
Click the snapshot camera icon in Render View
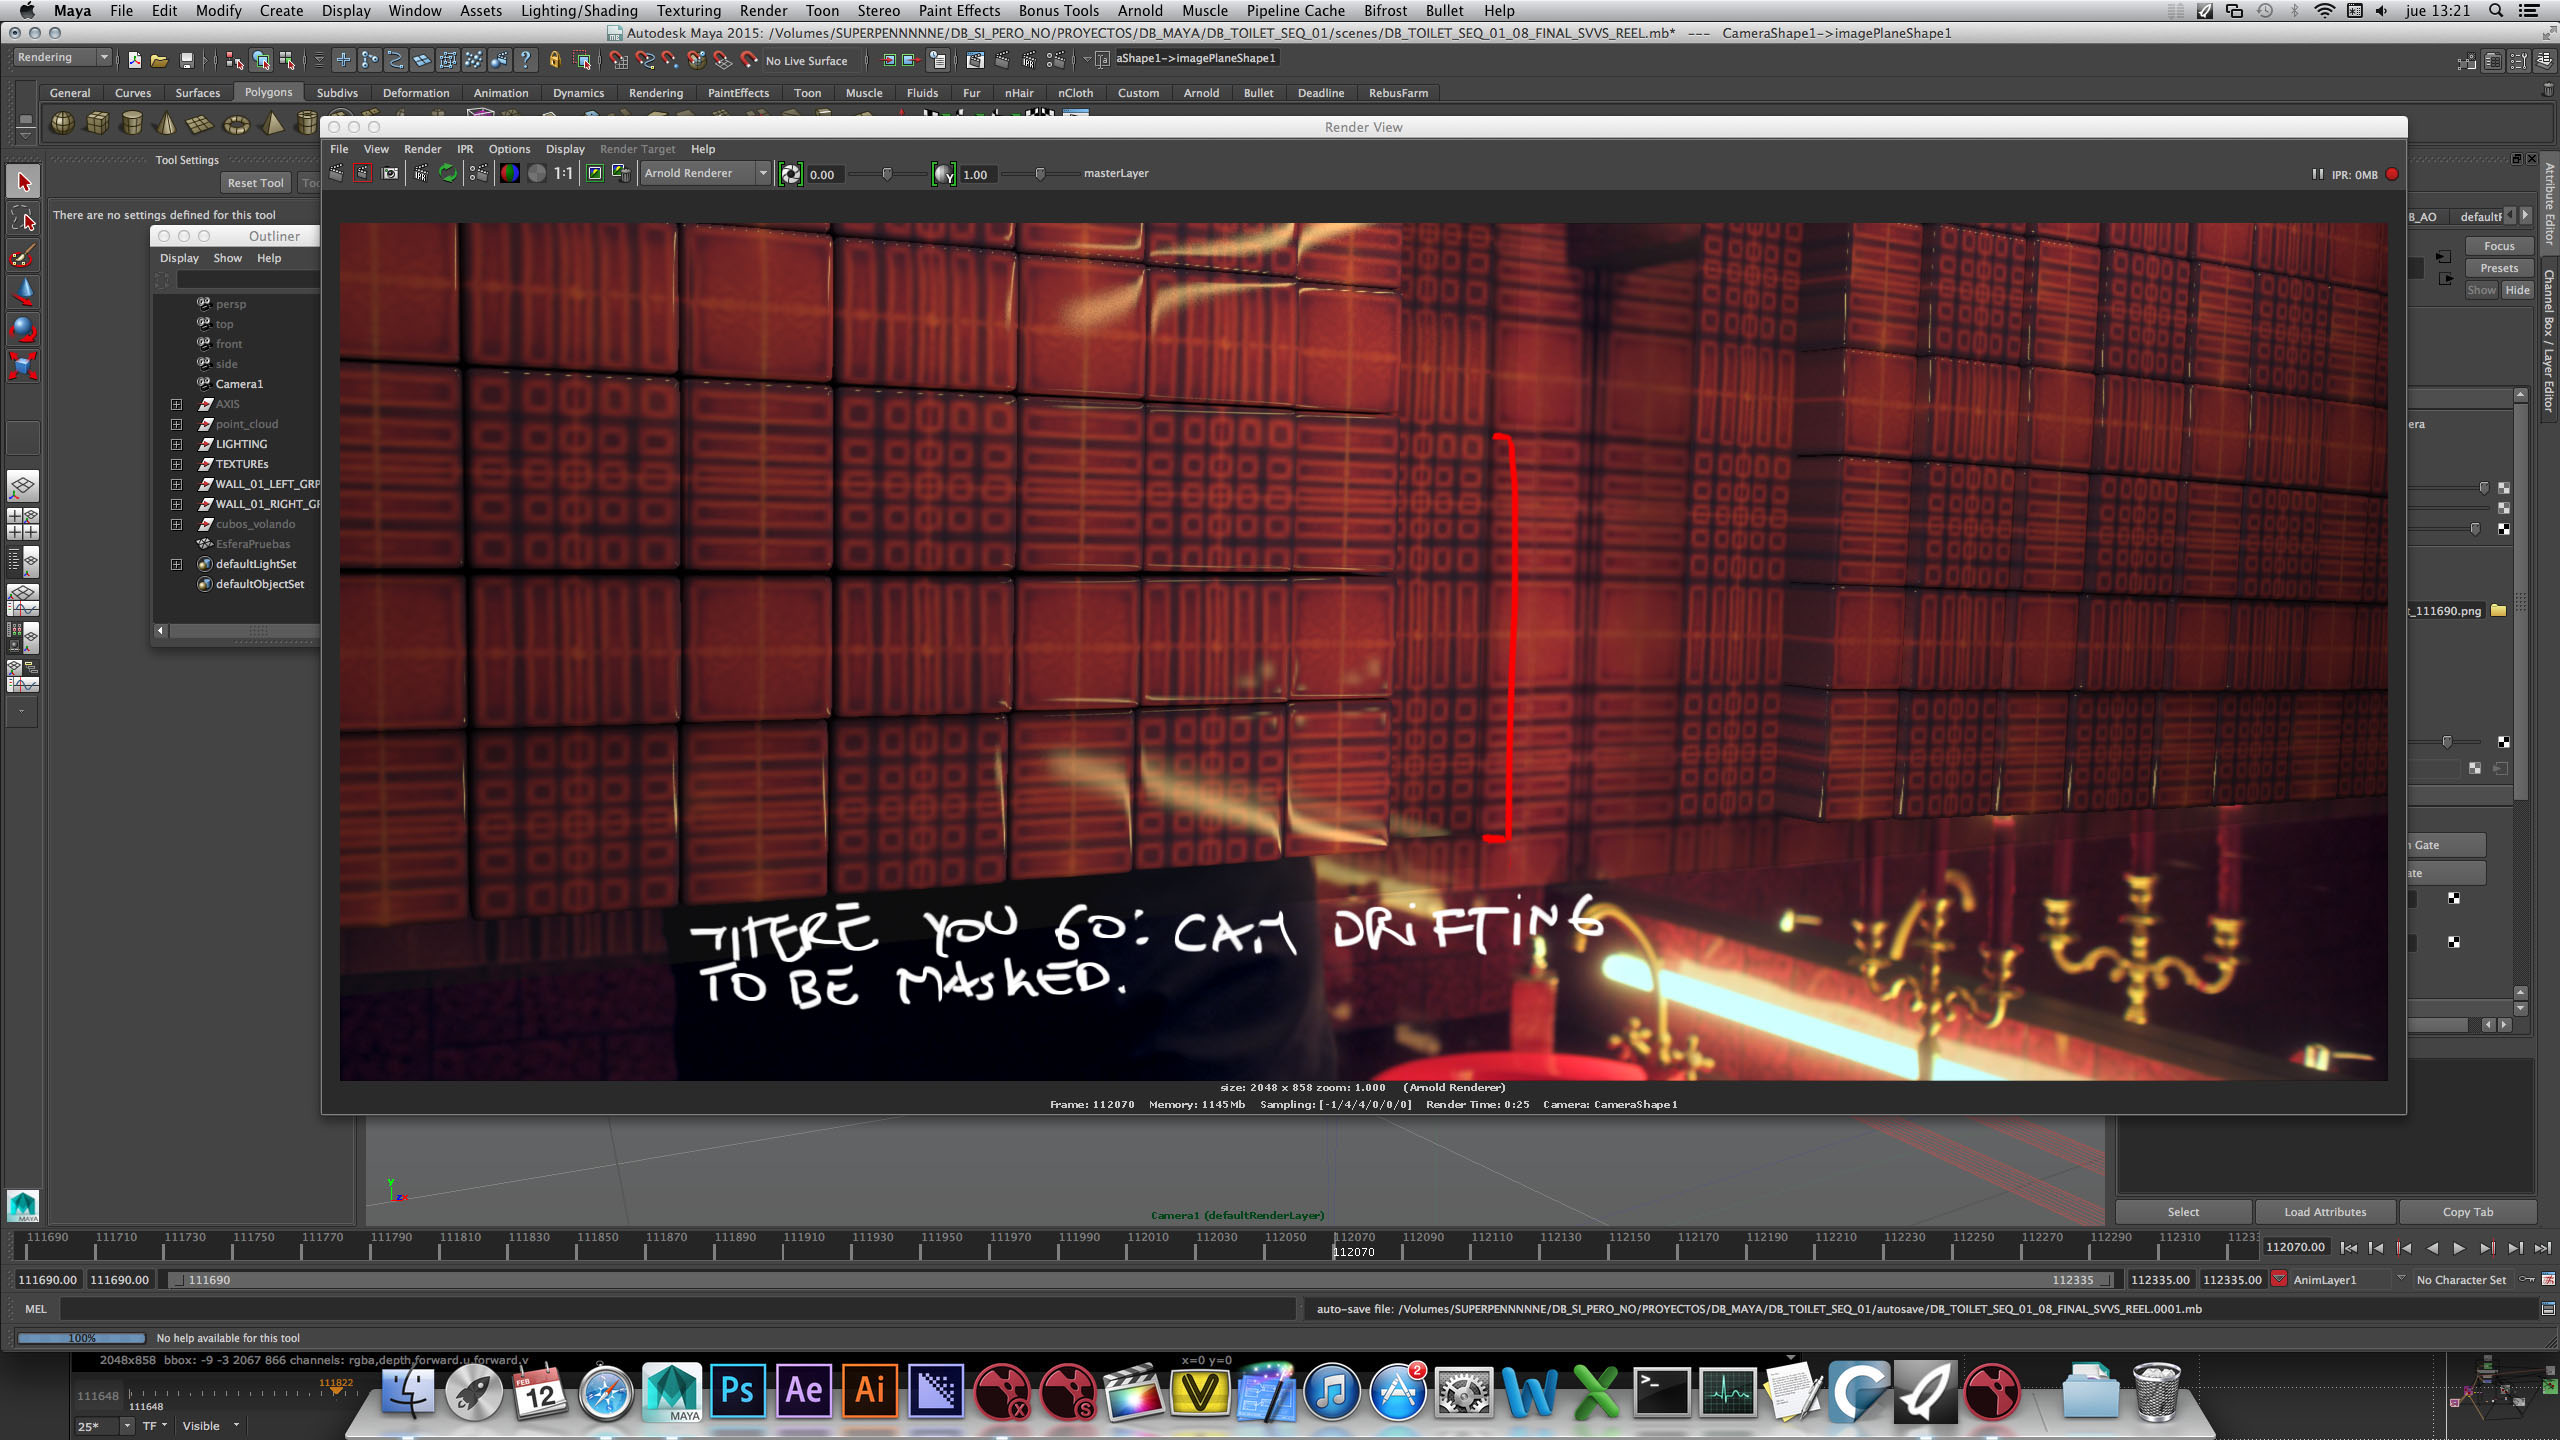coord(390,173)
